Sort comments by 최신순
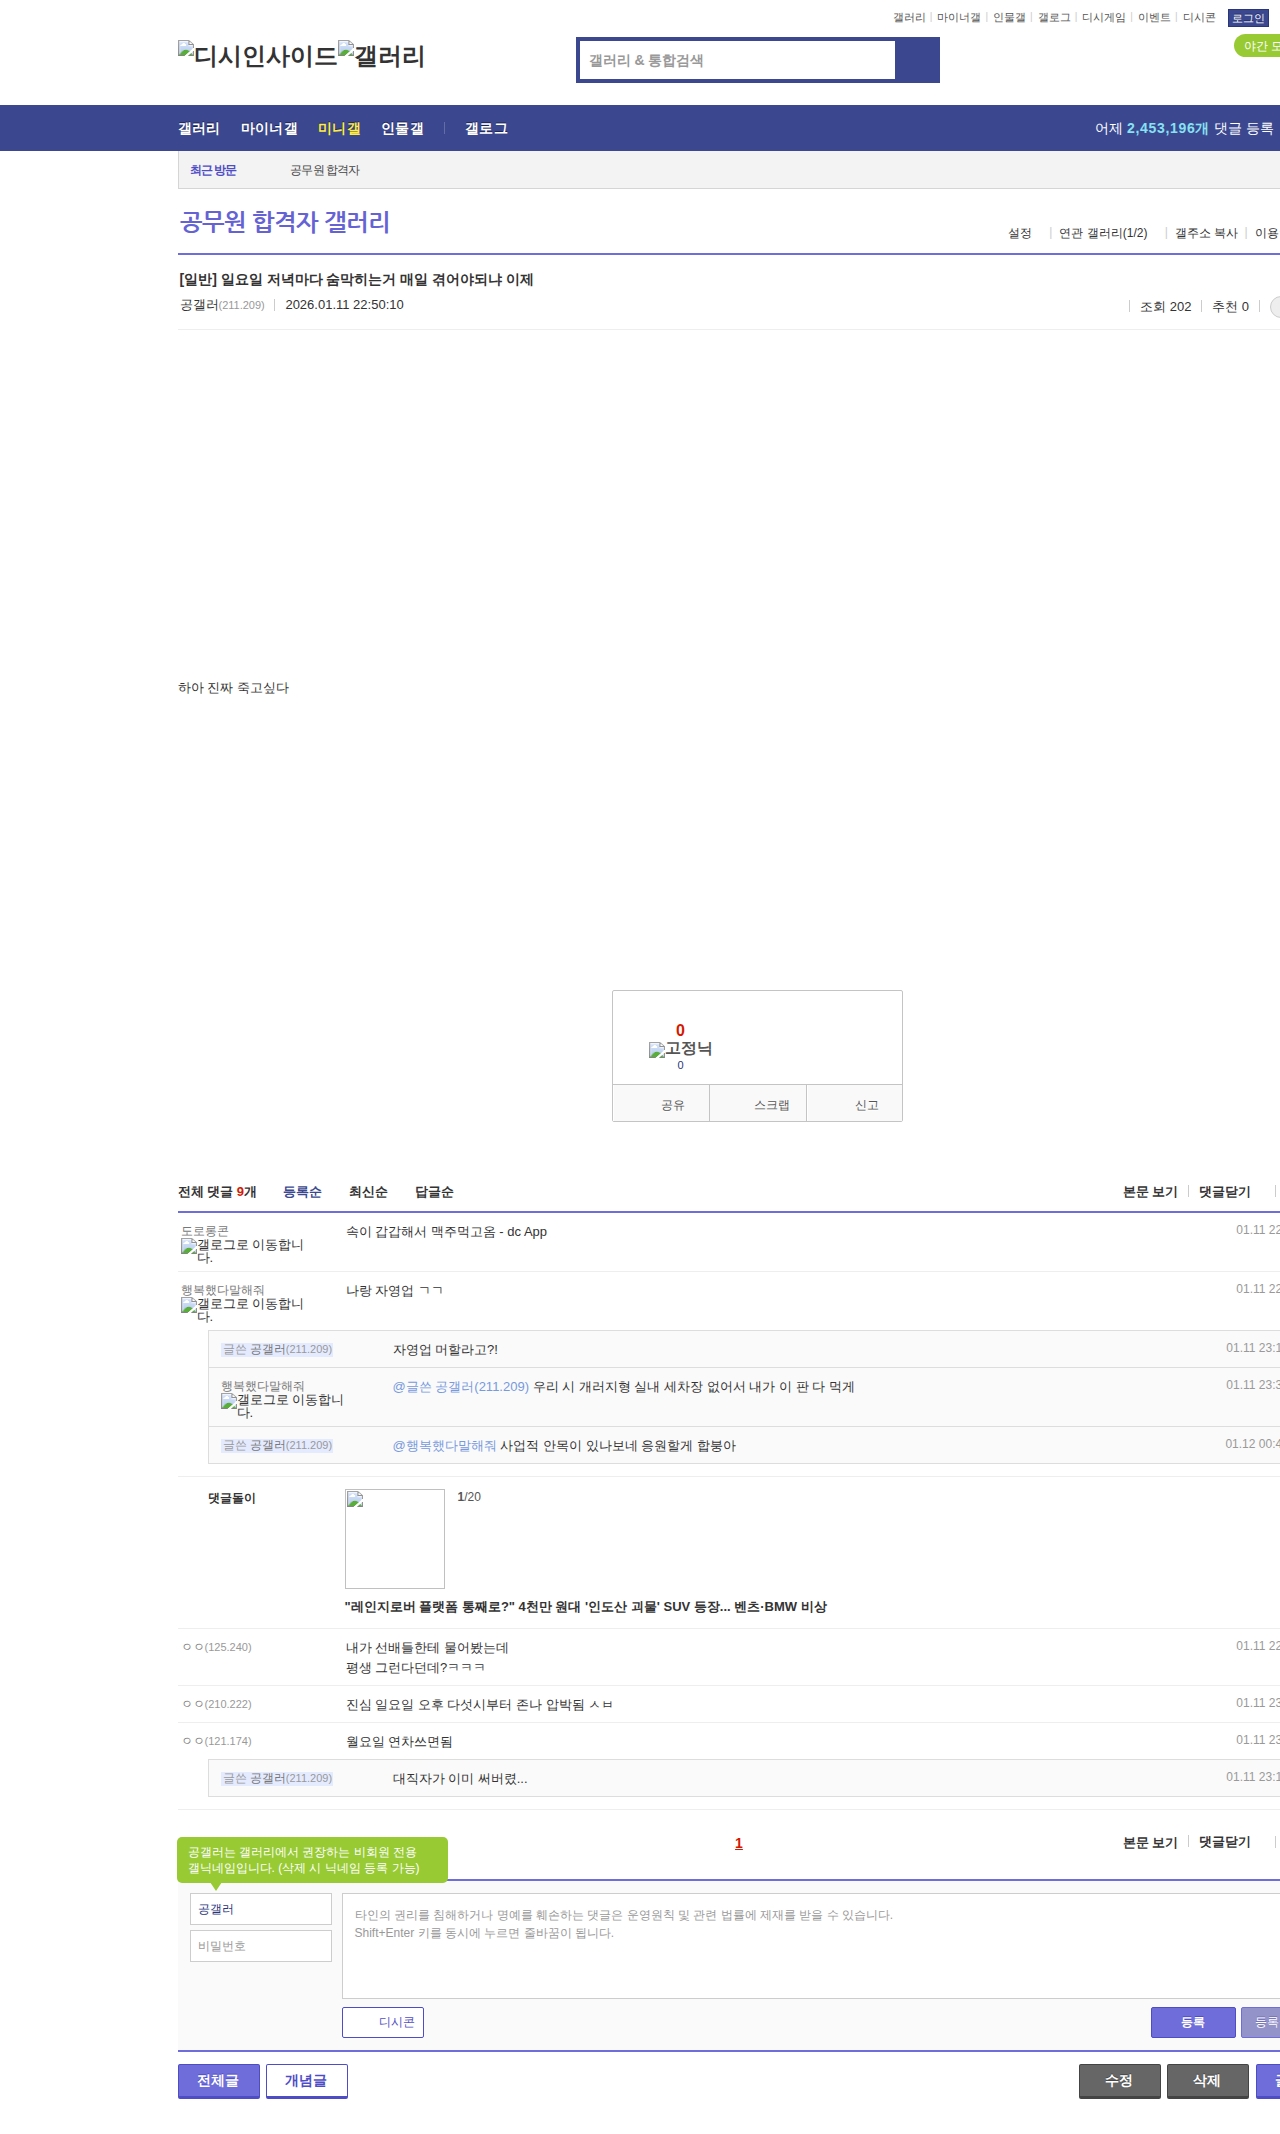 tap(368, 1192)
